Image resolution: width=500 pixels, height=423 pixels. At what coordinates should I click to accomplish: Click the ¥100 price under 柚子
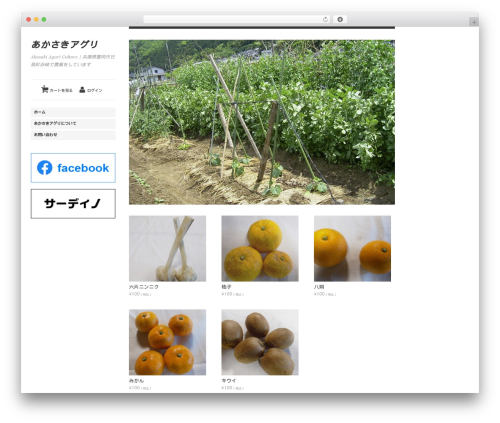click(233, 294)
